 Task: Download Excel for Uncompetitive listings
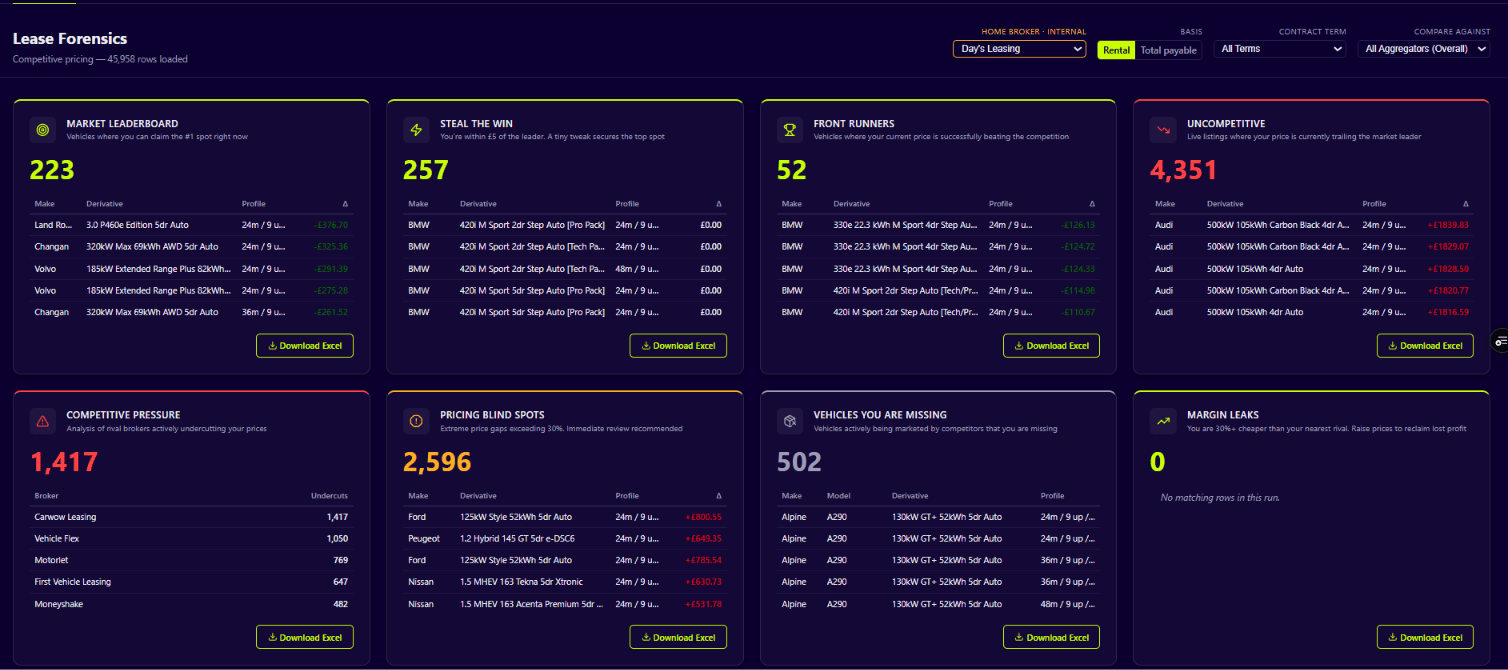coord(1425,346)
